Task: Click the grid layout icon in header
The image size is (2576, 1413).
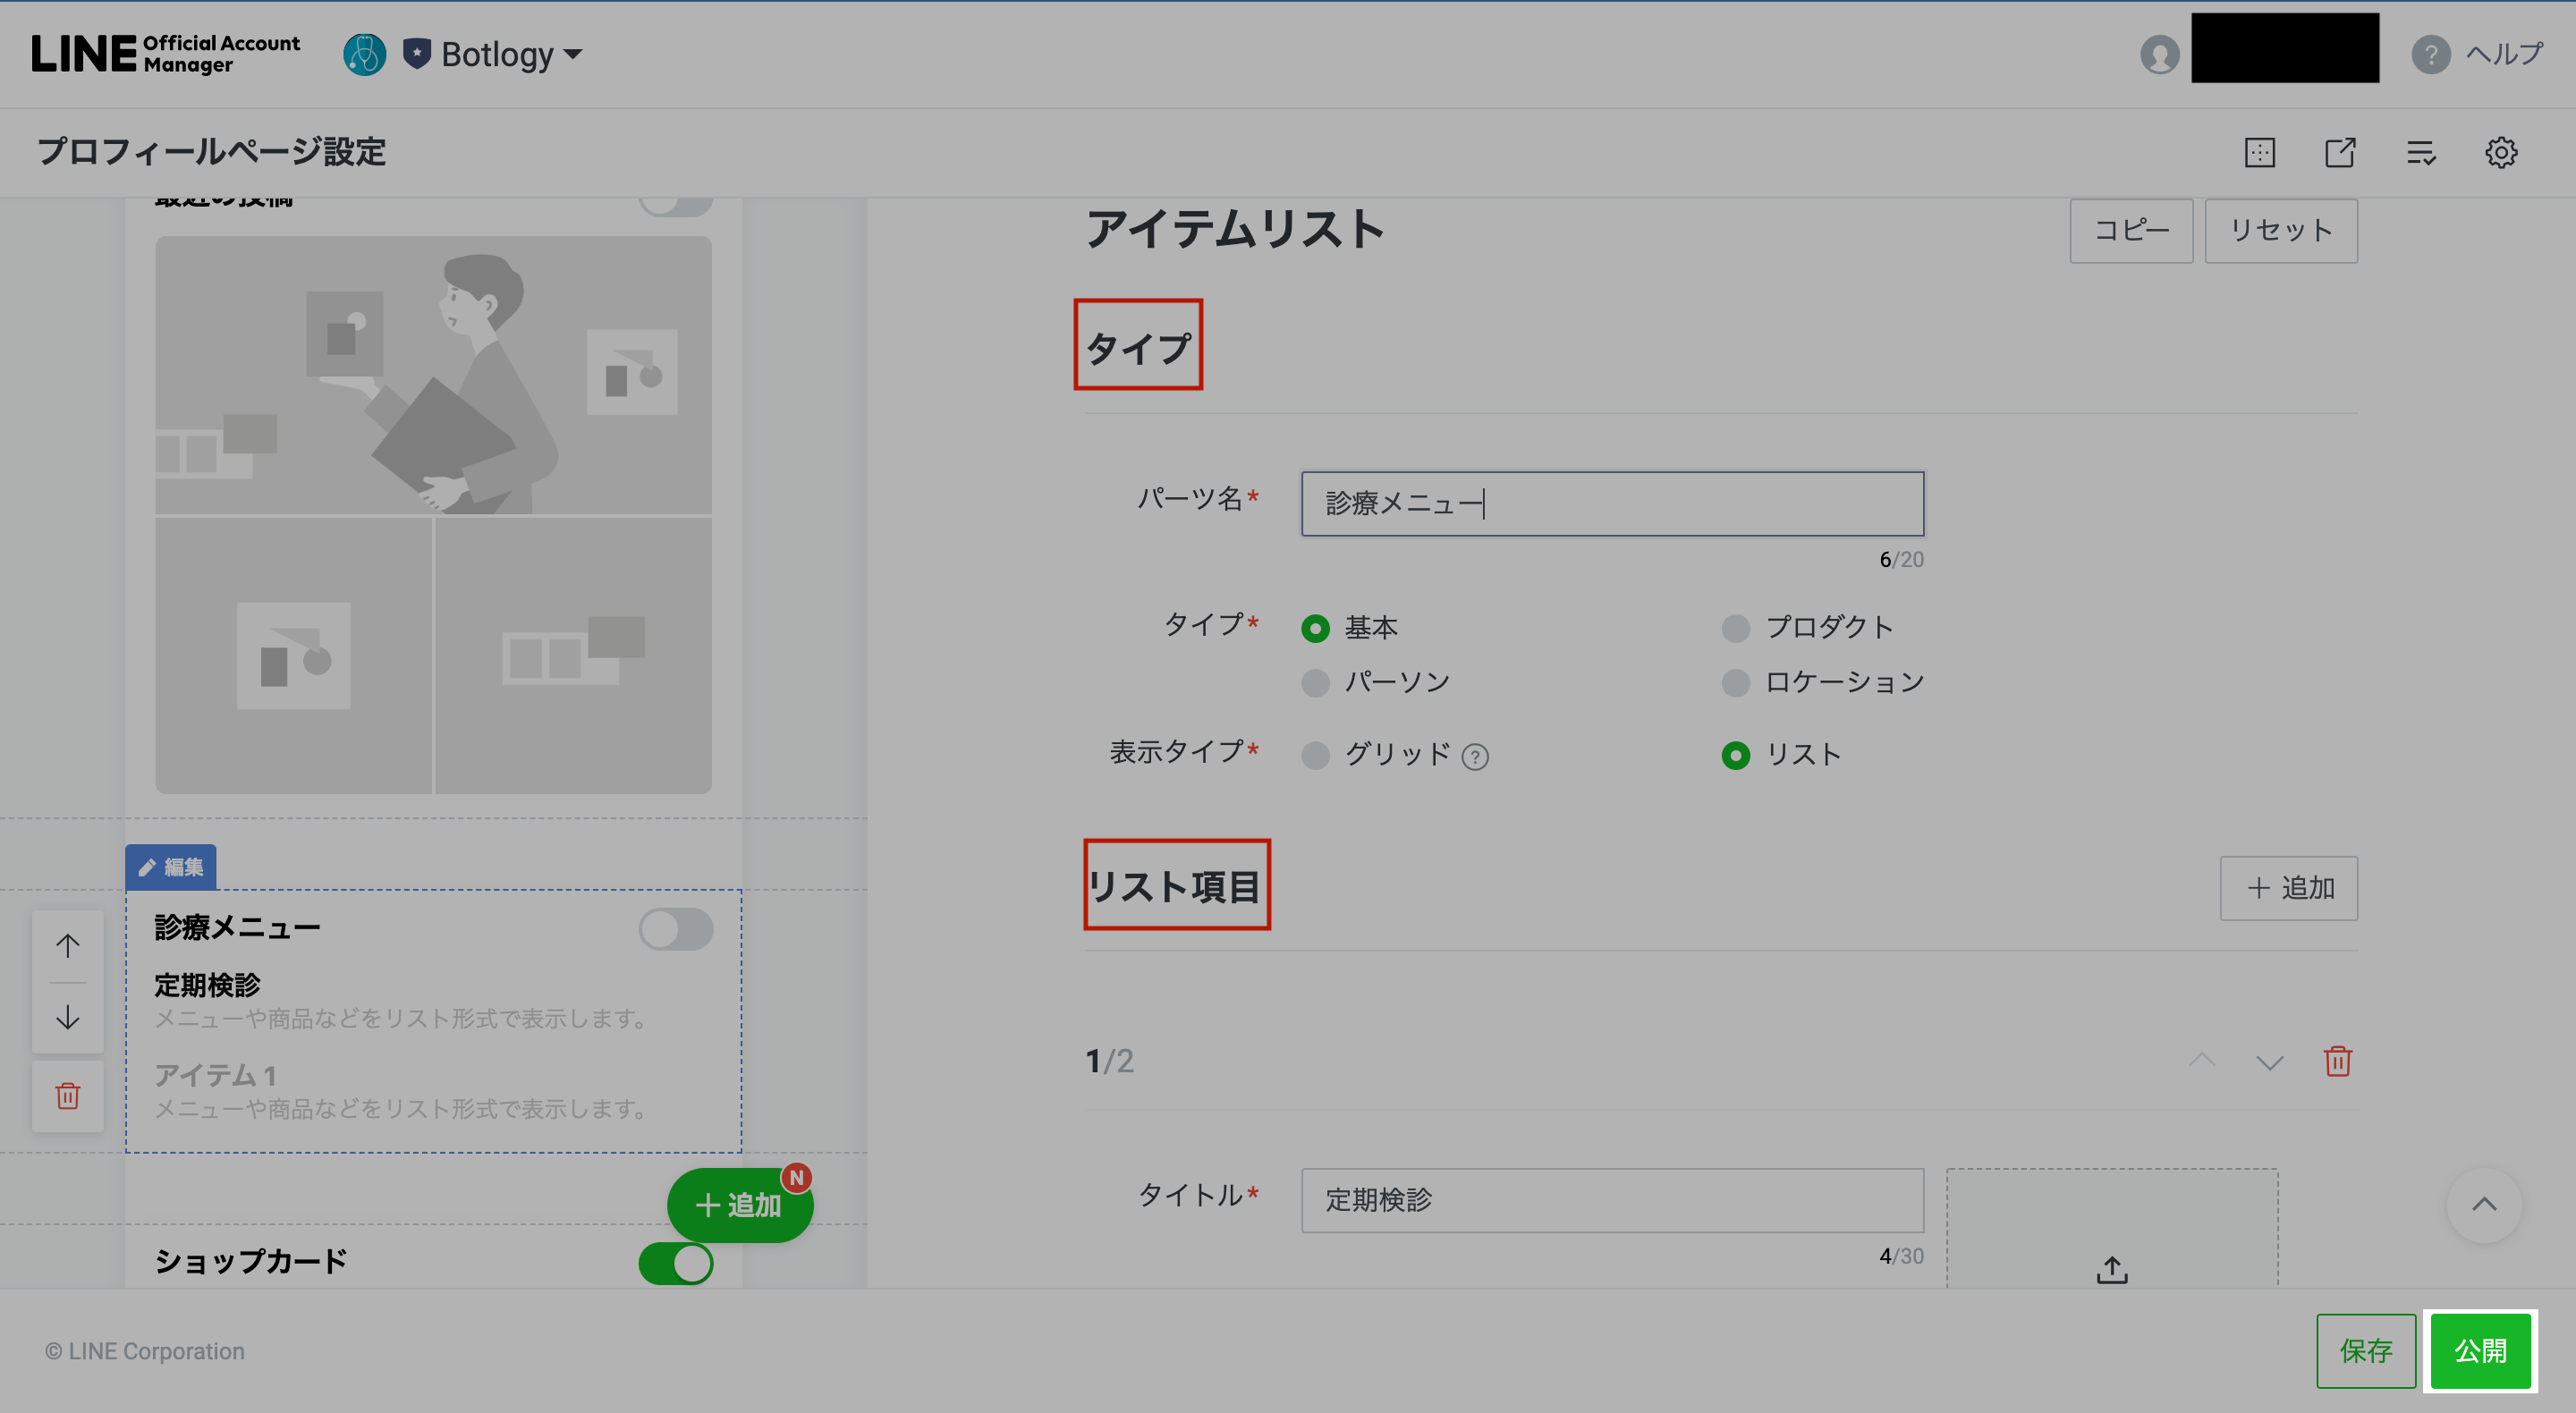Action: click(2259, 153)
